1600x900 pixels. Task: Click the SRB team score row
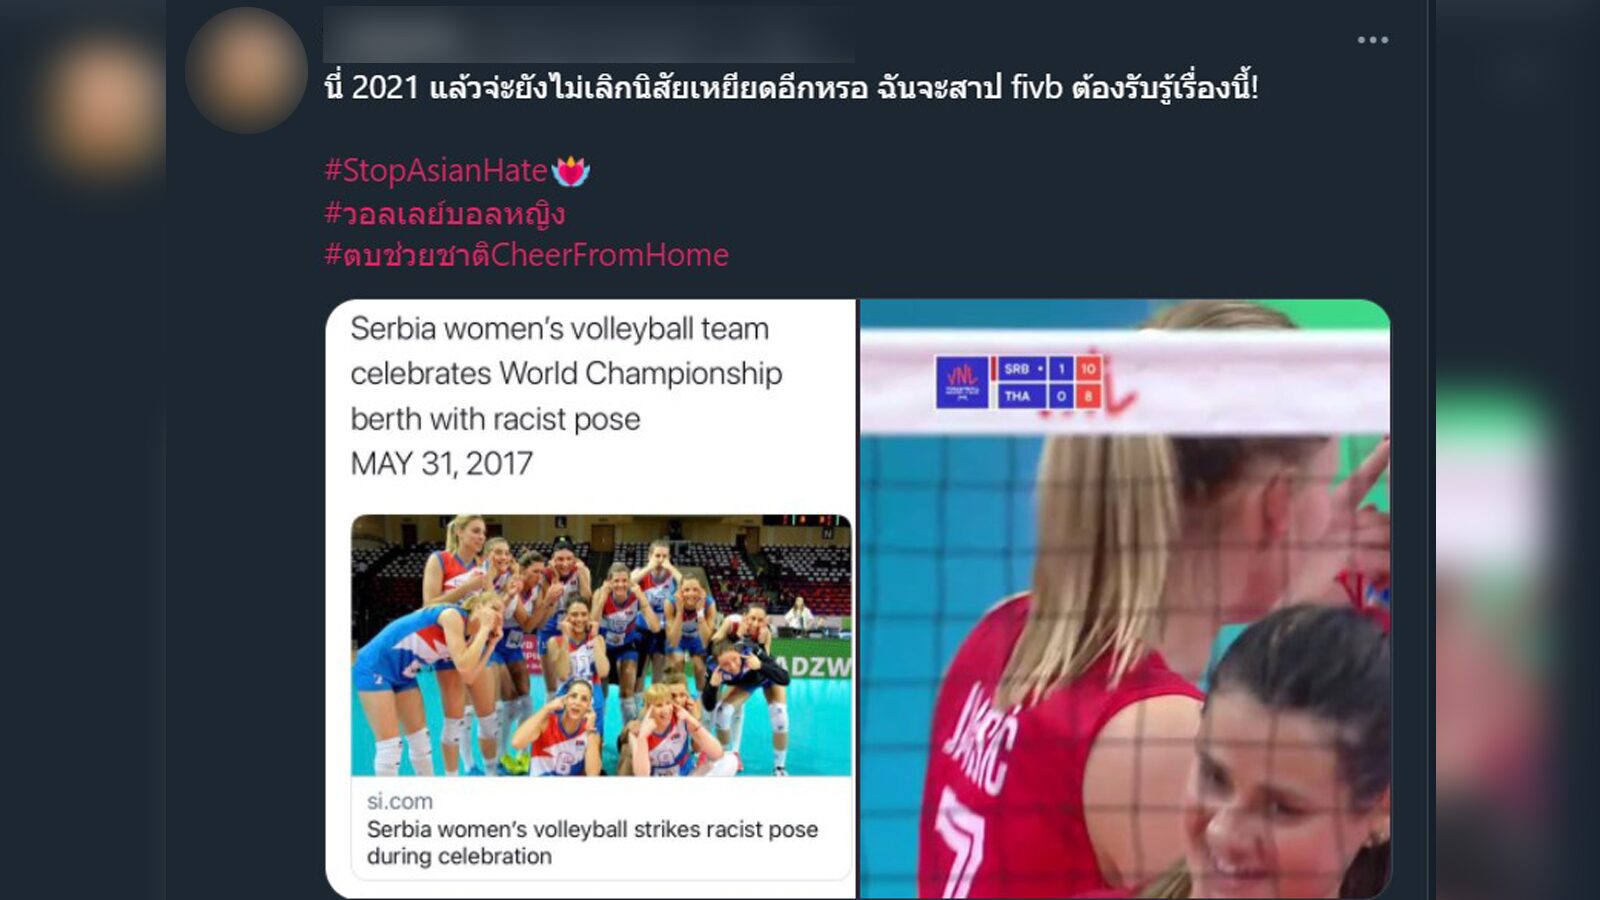(1046, 369)
